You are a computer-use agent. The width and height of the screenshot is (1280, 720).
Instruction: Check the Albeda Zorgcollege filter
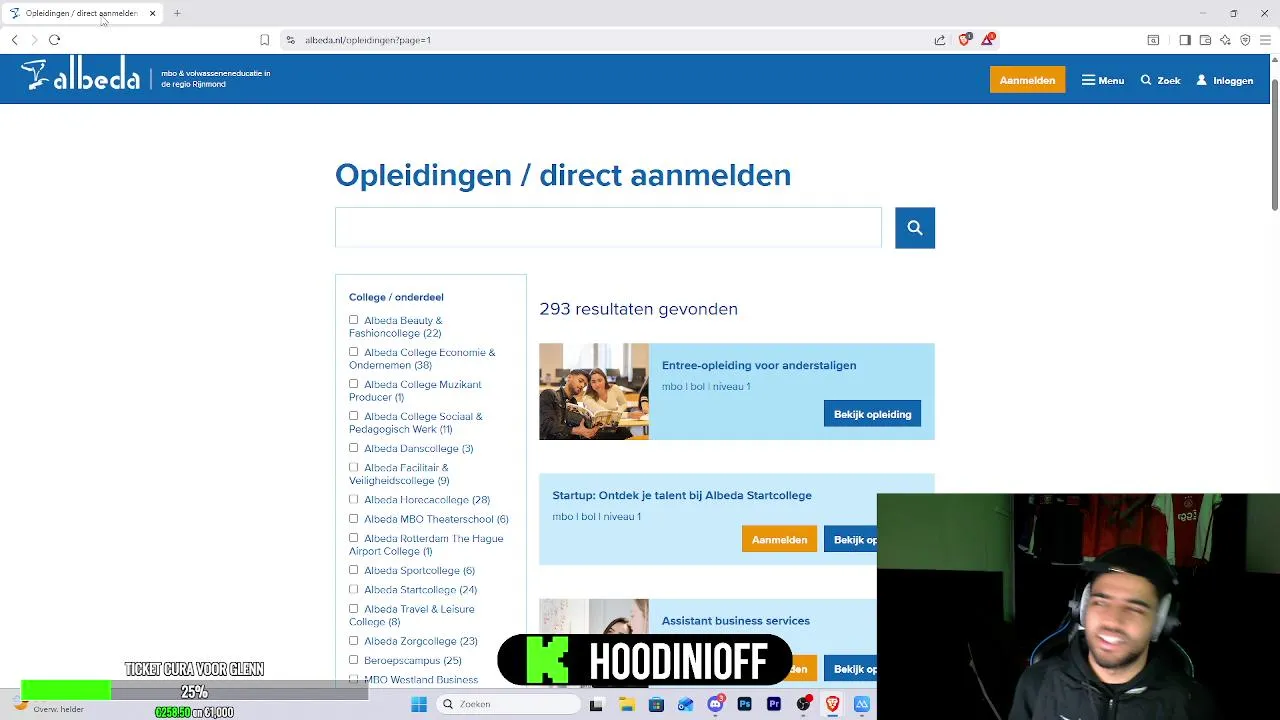353,641
